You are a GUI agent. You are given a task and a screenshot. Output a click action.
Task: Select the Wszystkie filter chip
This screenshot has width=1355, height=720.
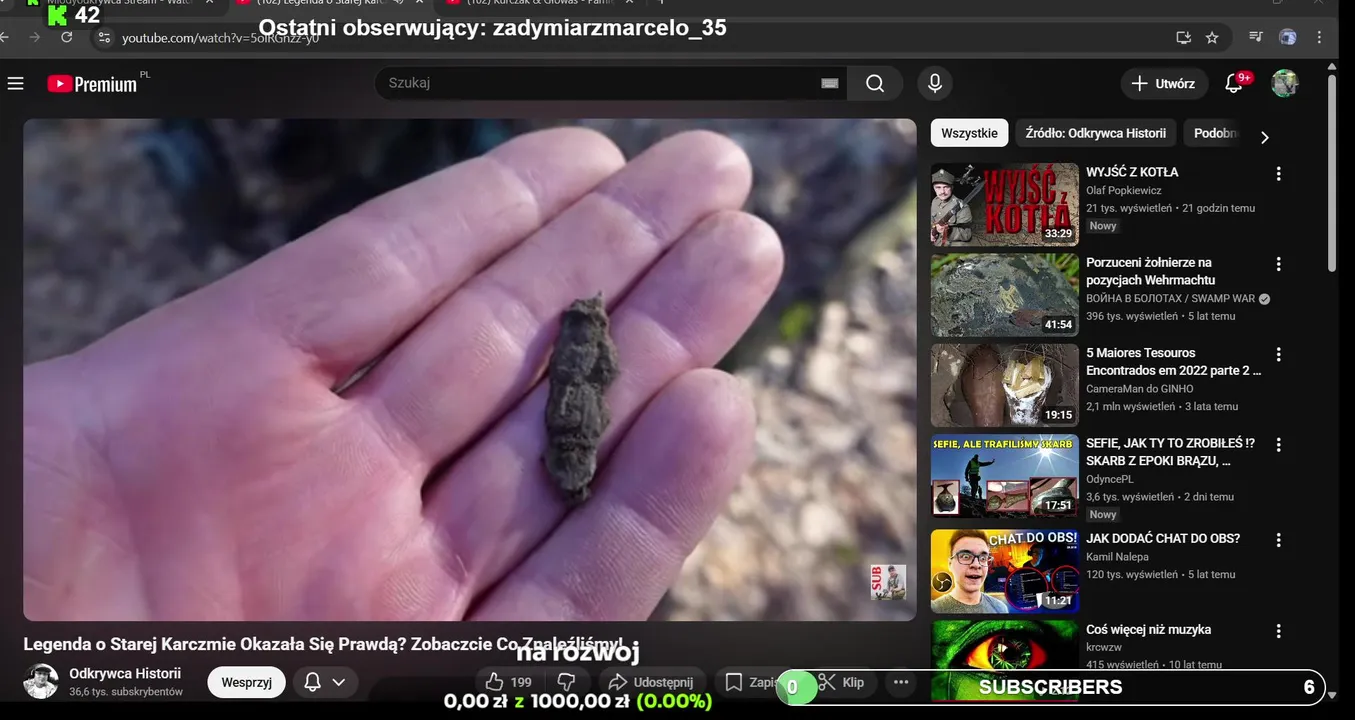[x=969, y=133]
